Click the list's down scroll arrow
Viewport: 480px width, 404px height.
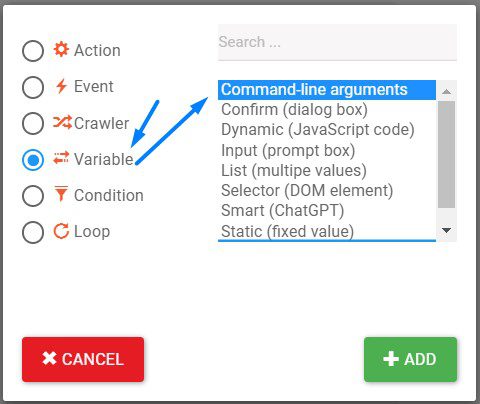(x=446, y=230)
